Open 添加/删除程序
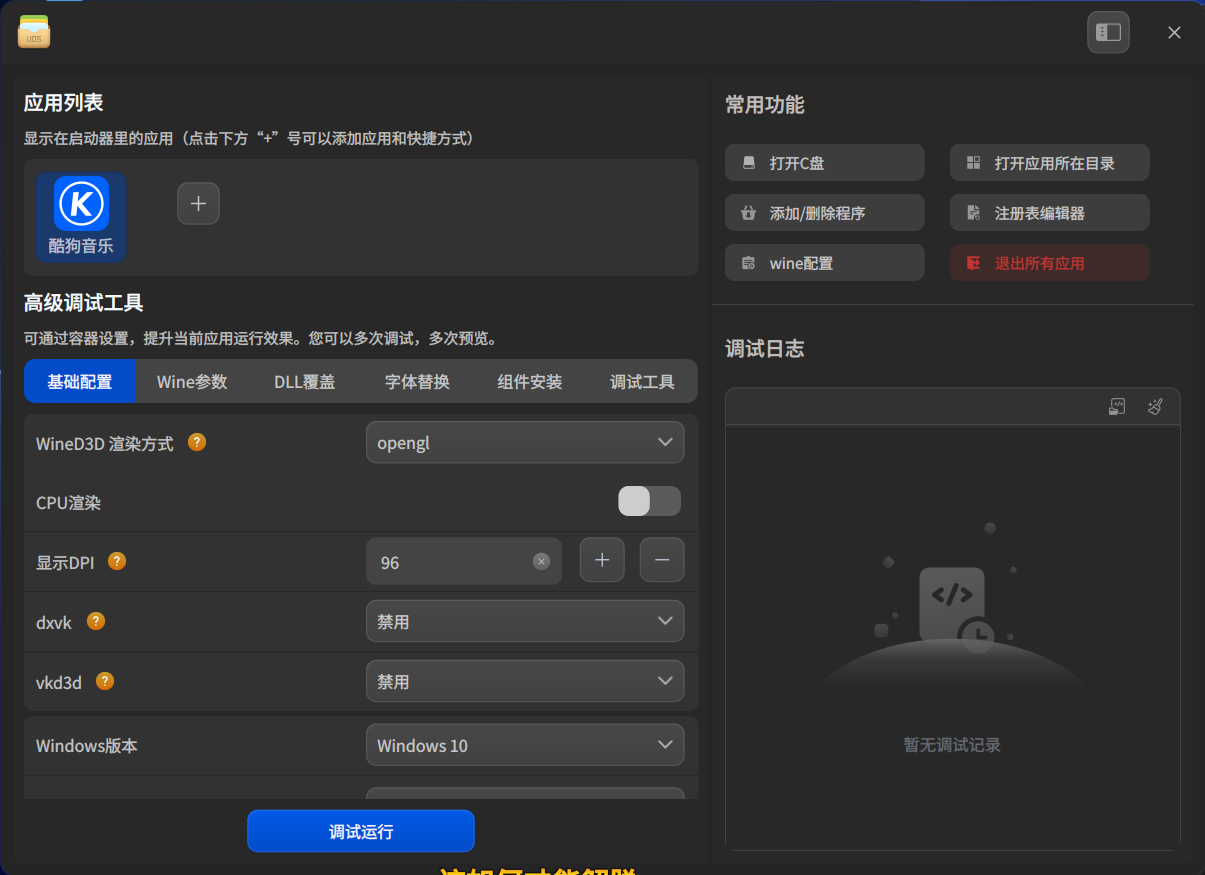Screen dimensions: 1205x875 [825, 212]
